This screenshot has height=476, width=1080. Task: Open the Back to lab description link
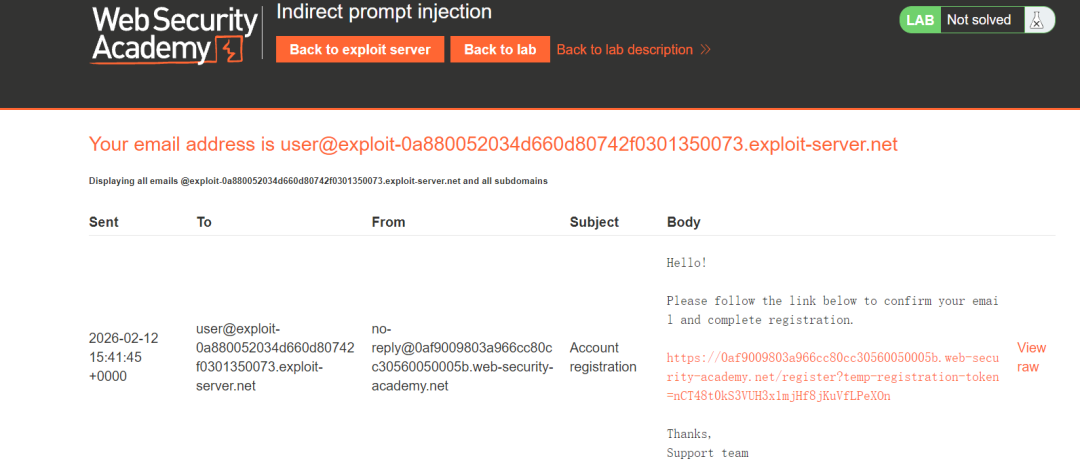624,50
